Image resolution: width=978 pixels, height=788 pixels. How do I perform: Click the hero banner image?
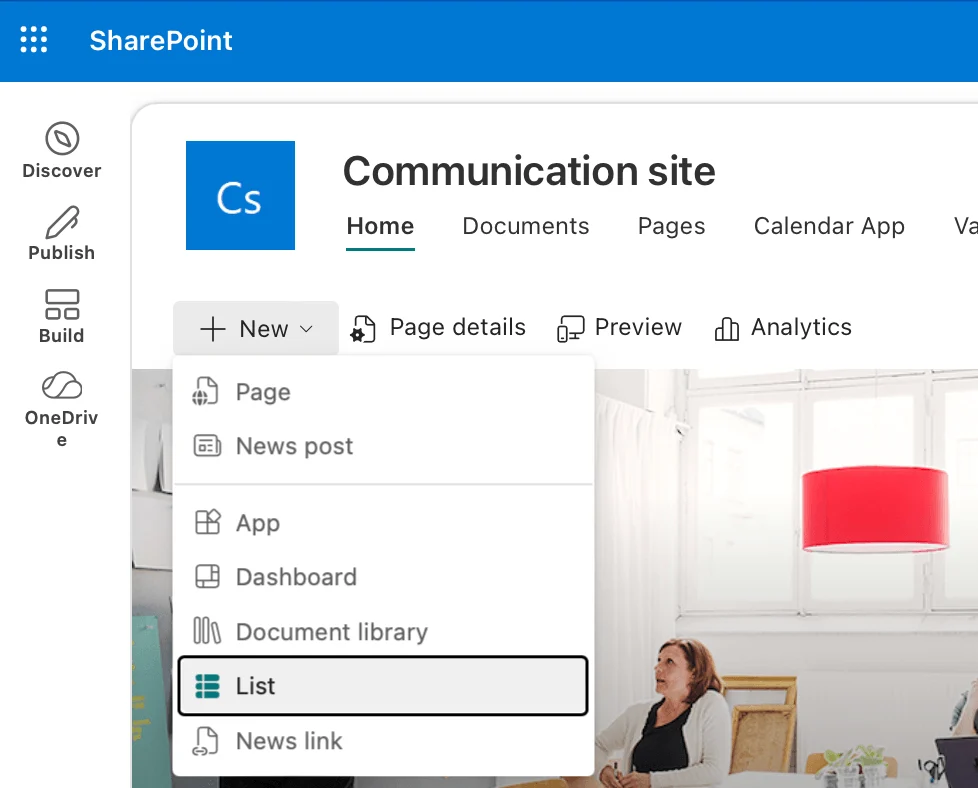point(786,577)
